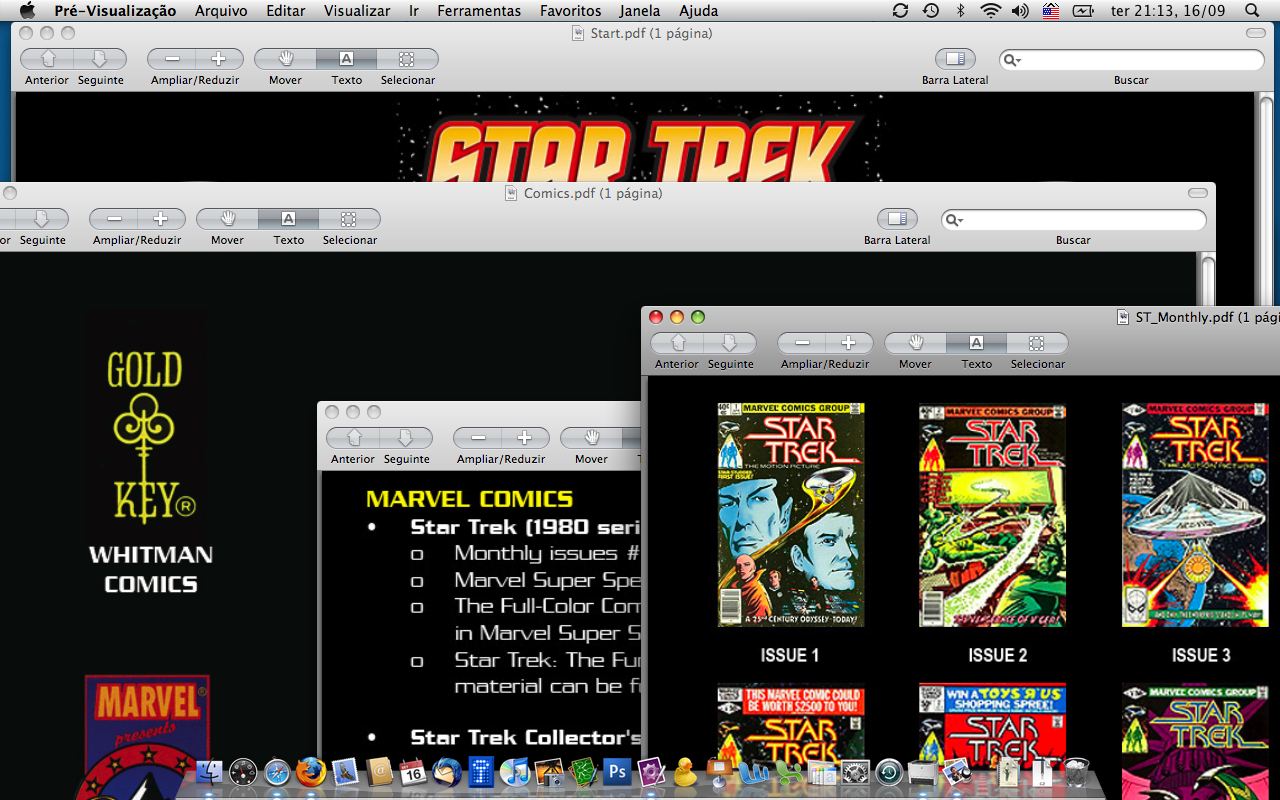The image size is (1280, 800).
Task: Choose Mover hand tool in Comics.pdf
Action: (227, 219)
